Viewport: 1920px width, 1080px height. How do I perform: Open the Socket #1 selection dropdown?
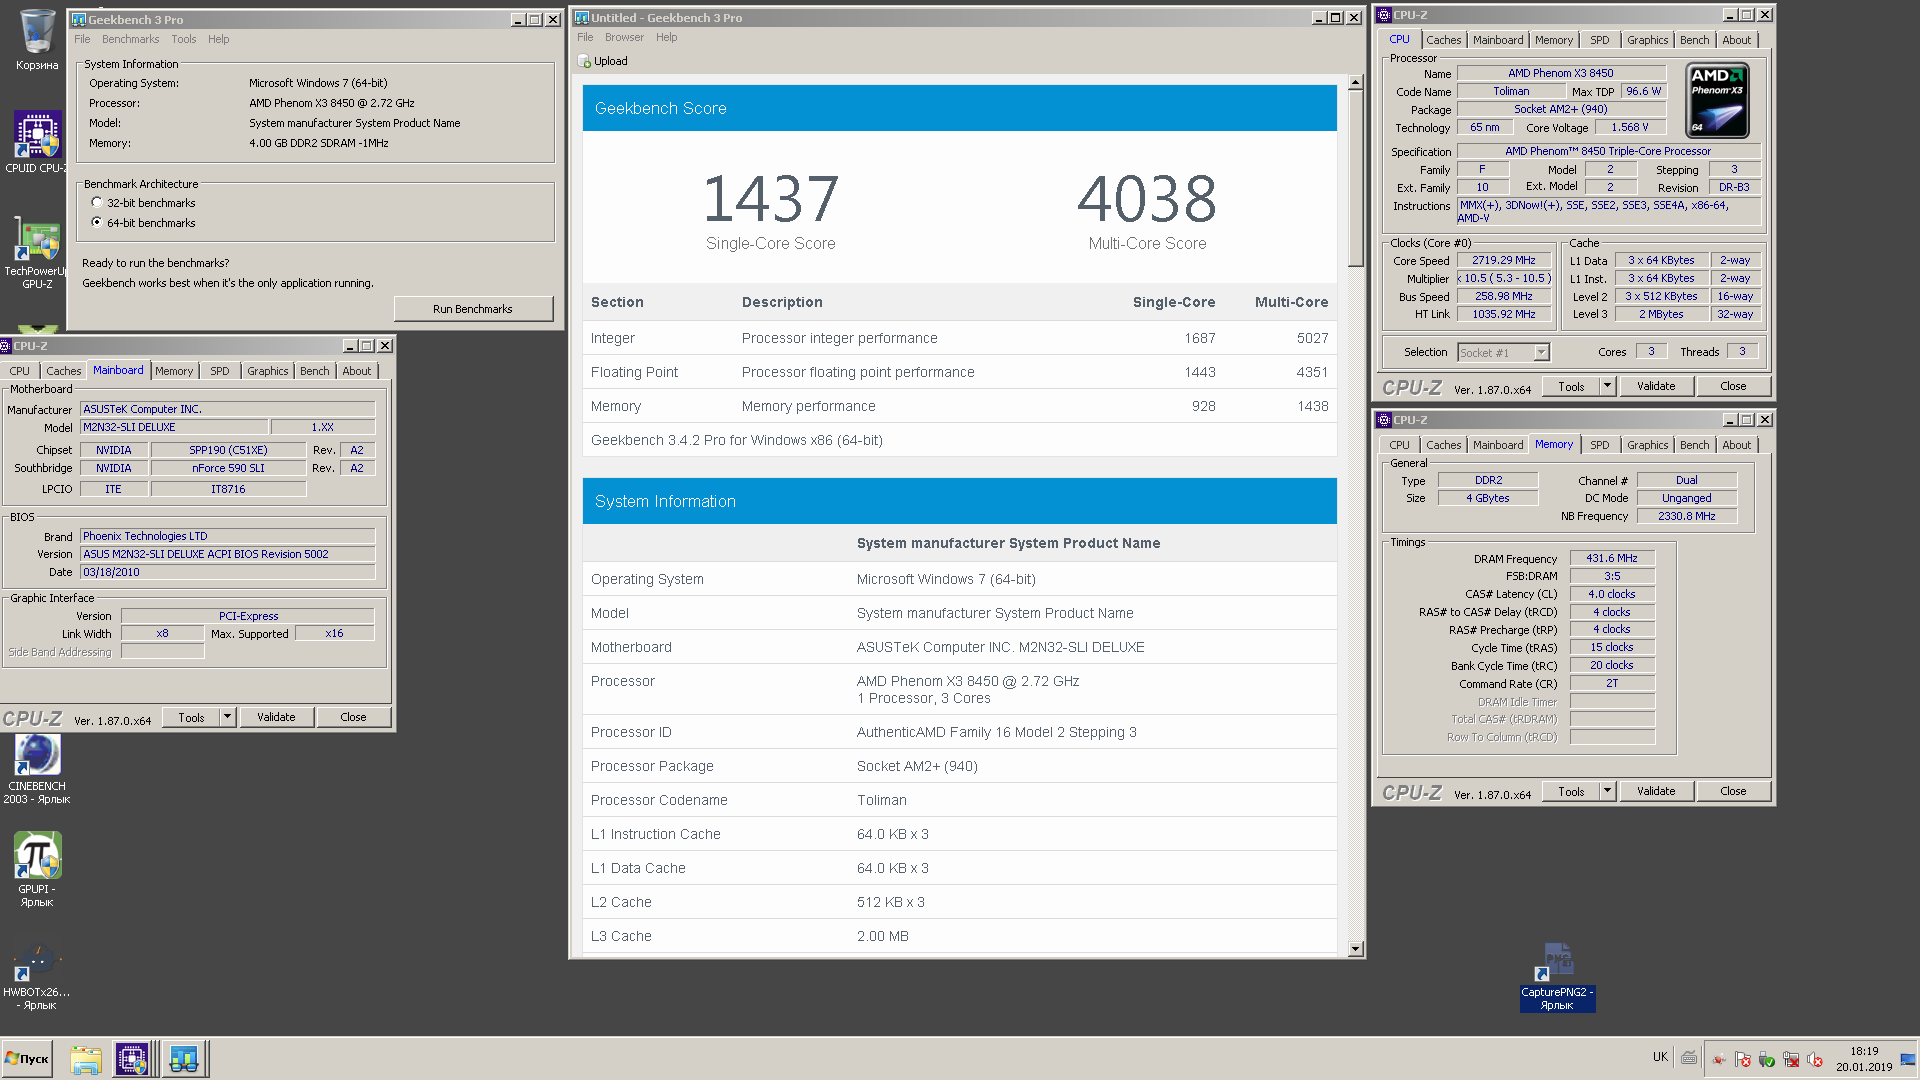1541,352
